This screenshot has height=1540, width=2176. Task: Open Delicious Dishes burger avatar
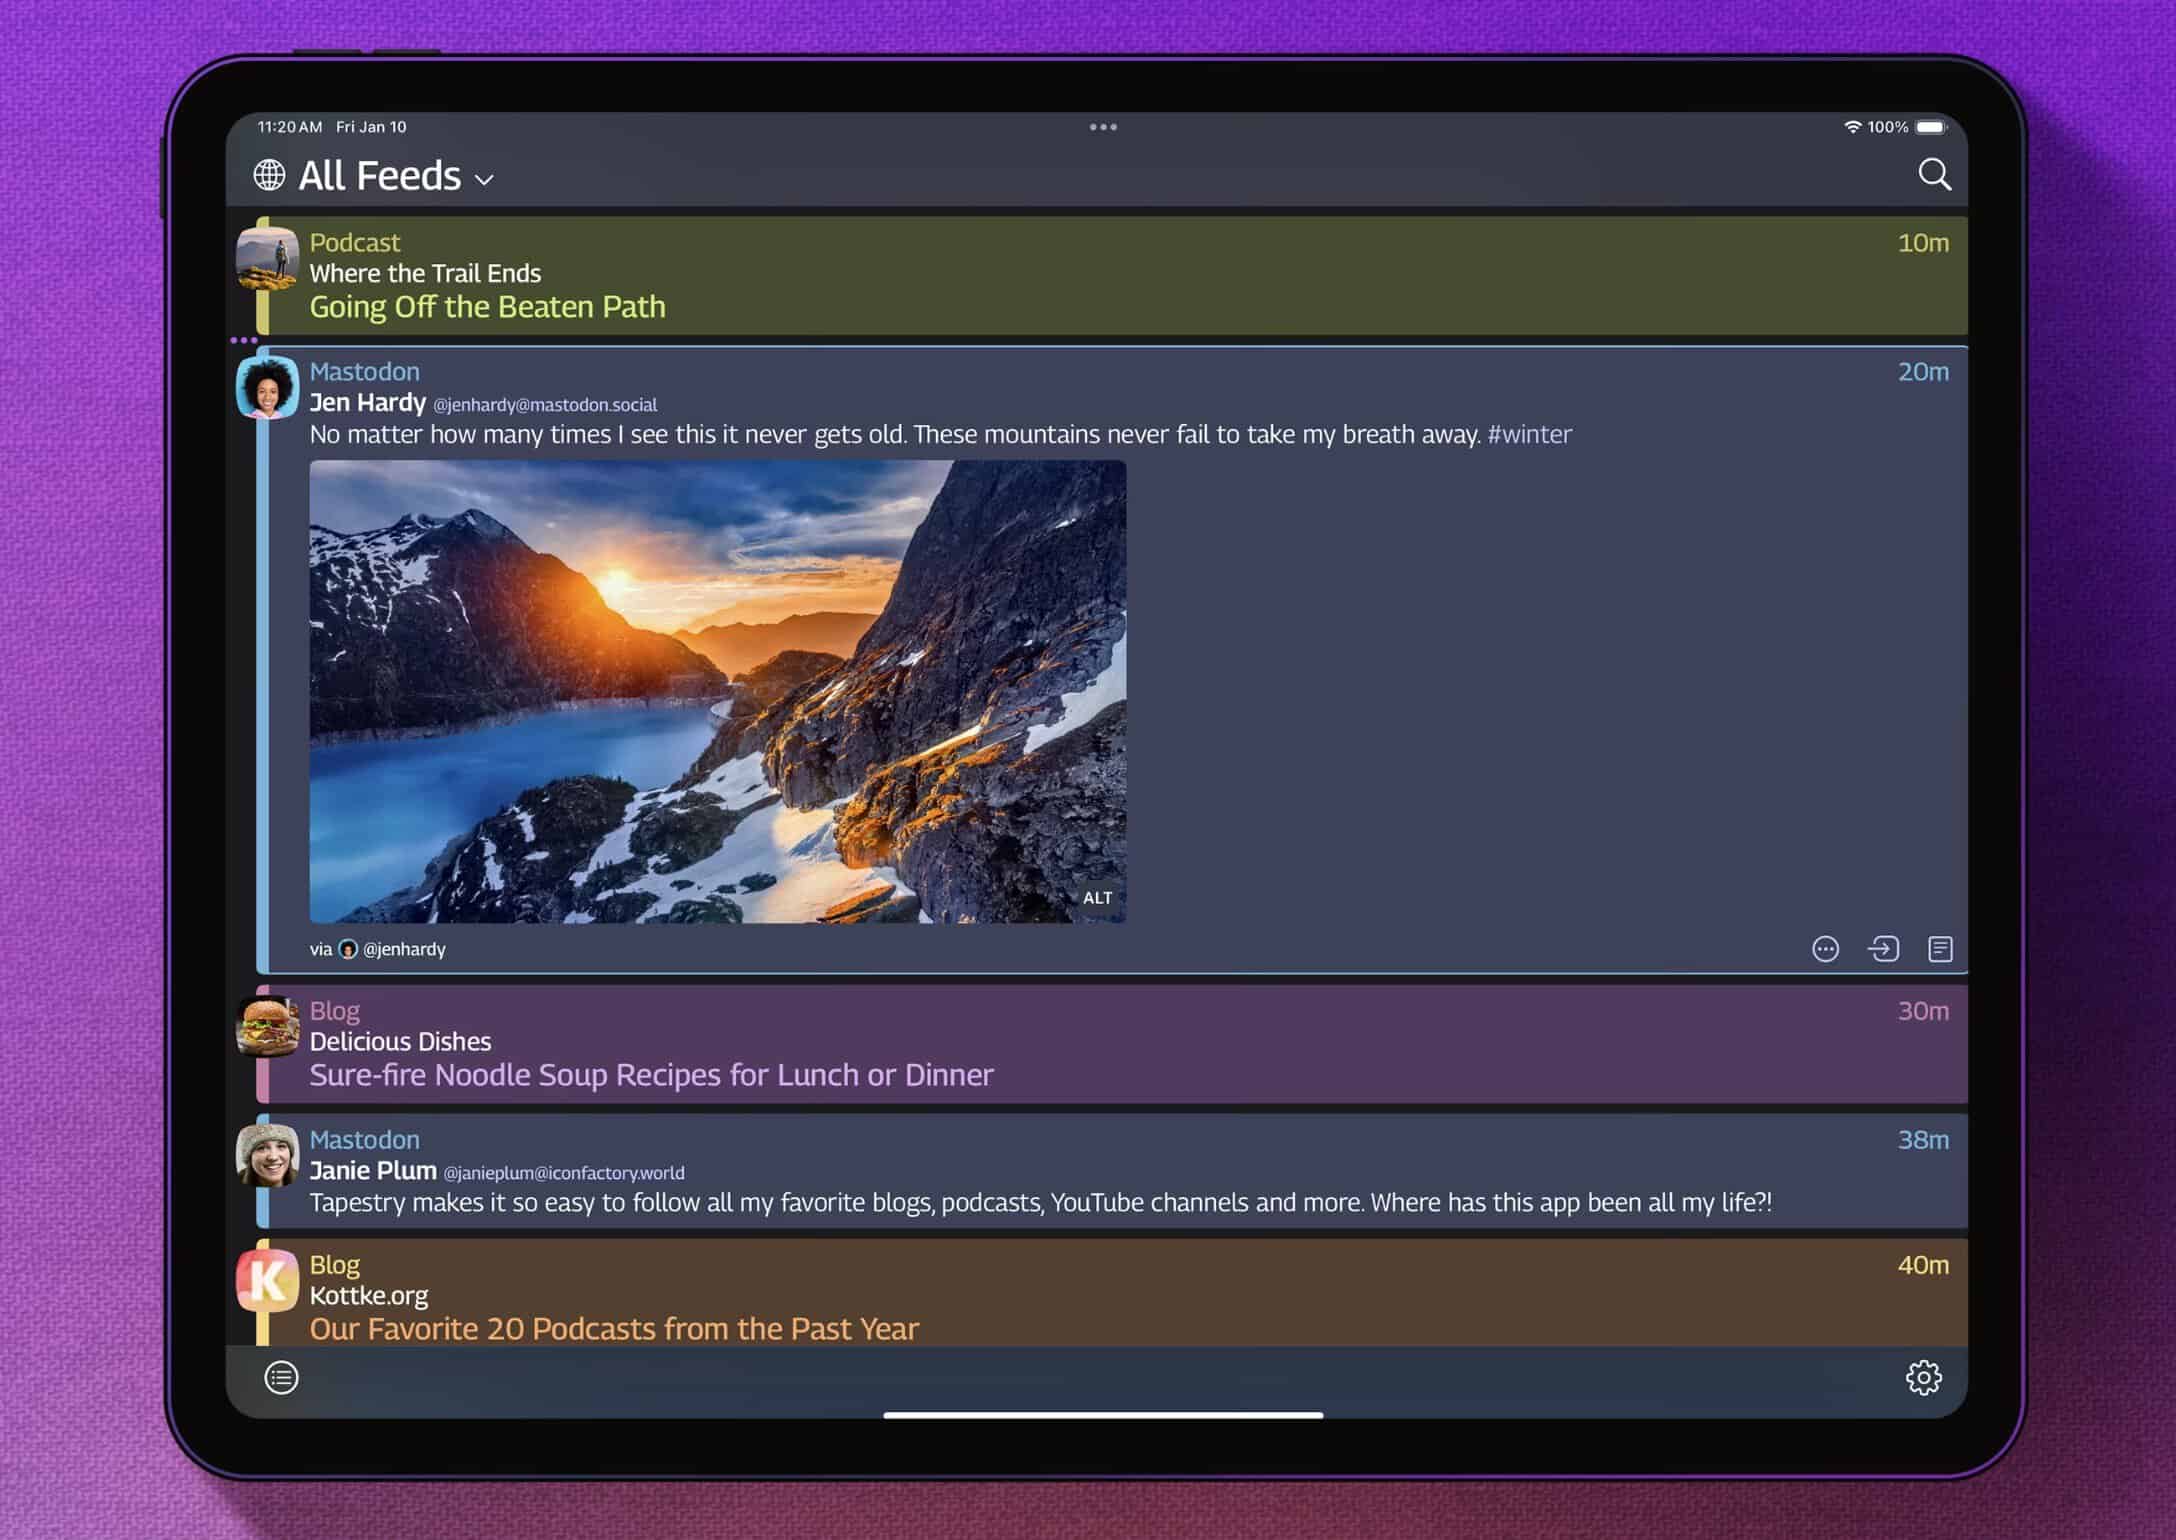coord(267,1026)
